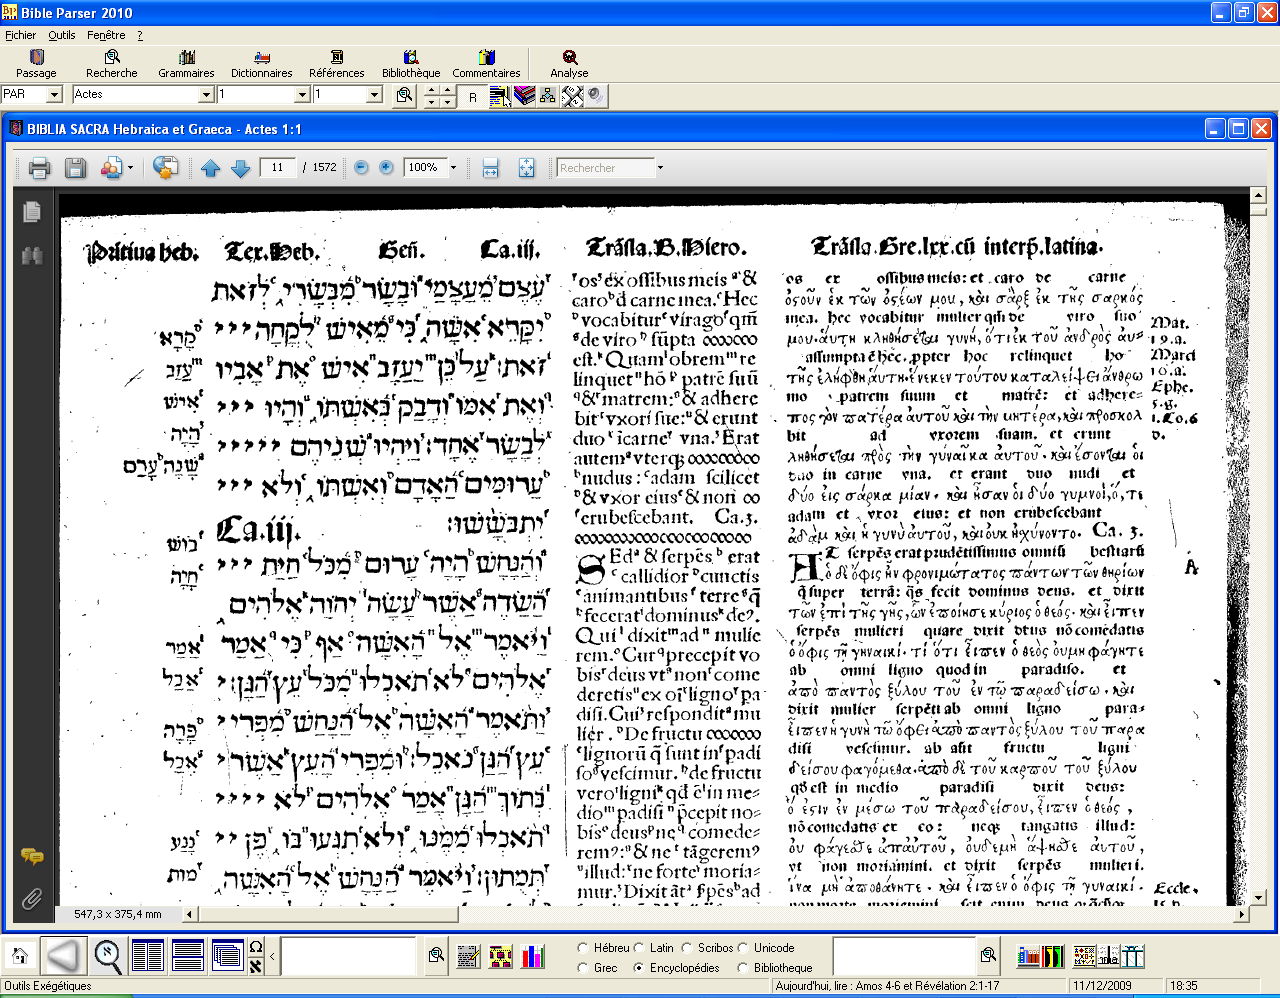The width and height of the screenshot is (1280, 998).
Task: Open the Bibliothèque tool
Action: [x=411, y=64]
